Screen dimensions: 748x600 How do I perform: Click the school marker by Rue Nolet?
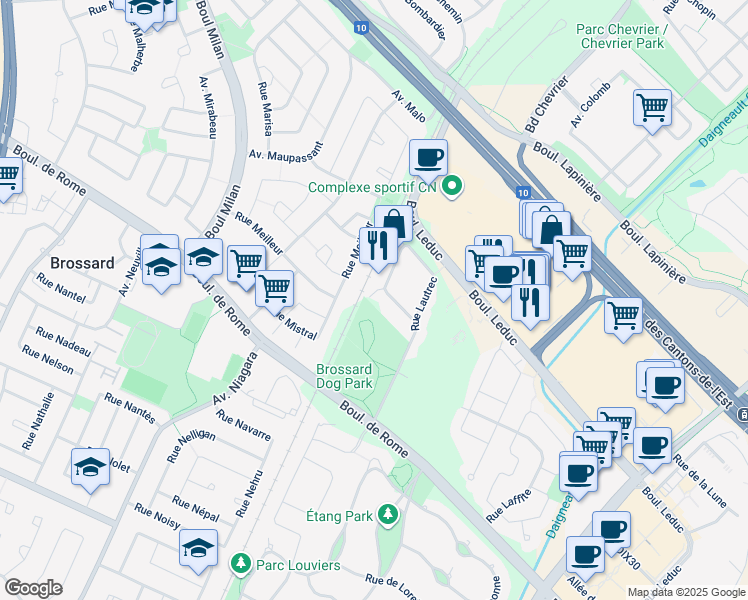click(x=91, y=468)
